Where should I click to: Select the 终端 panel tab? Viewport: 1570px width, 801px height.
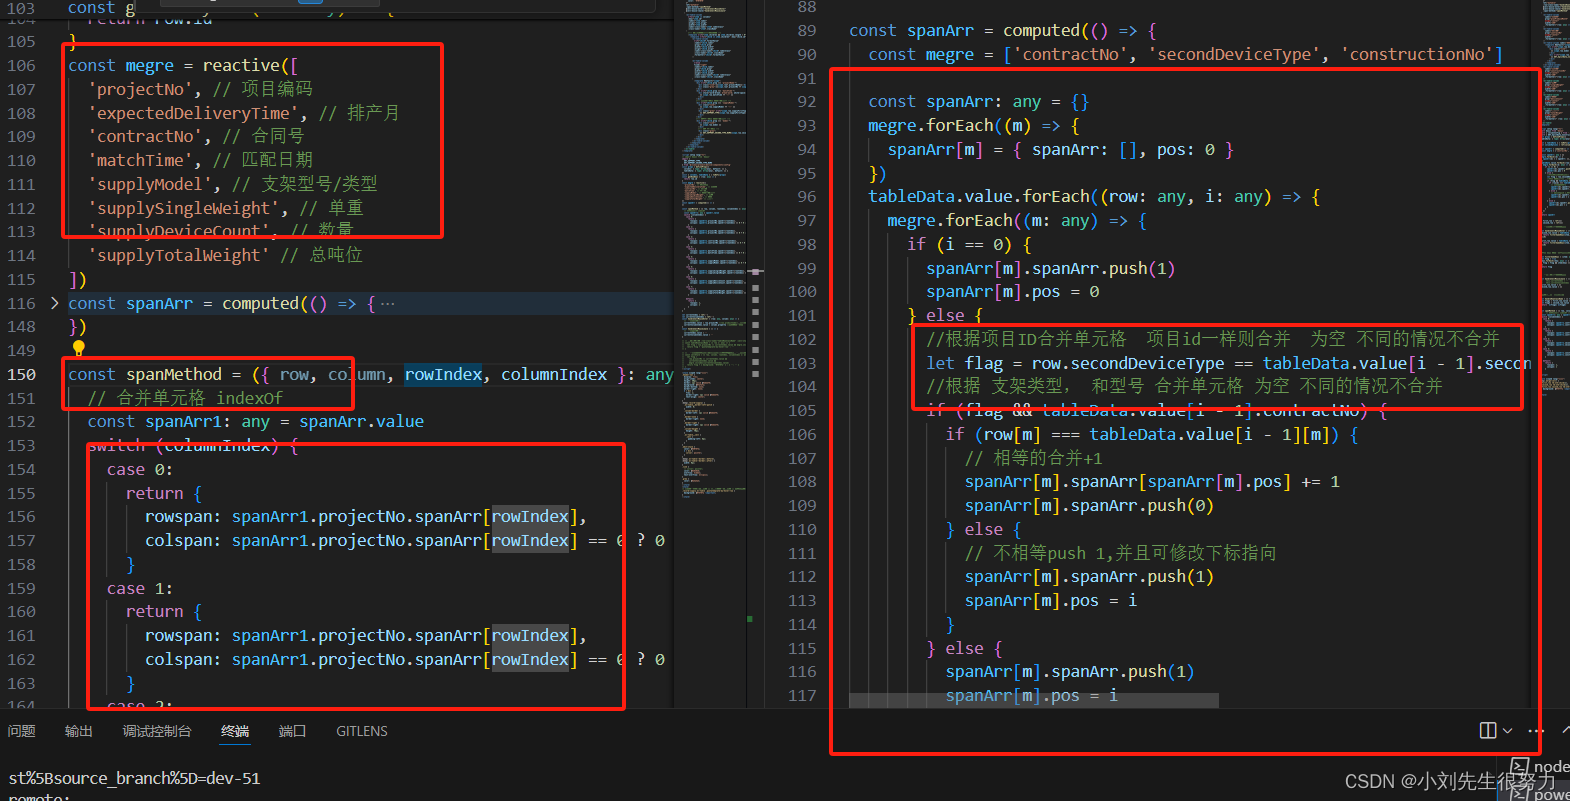click(x=235, y=731)
